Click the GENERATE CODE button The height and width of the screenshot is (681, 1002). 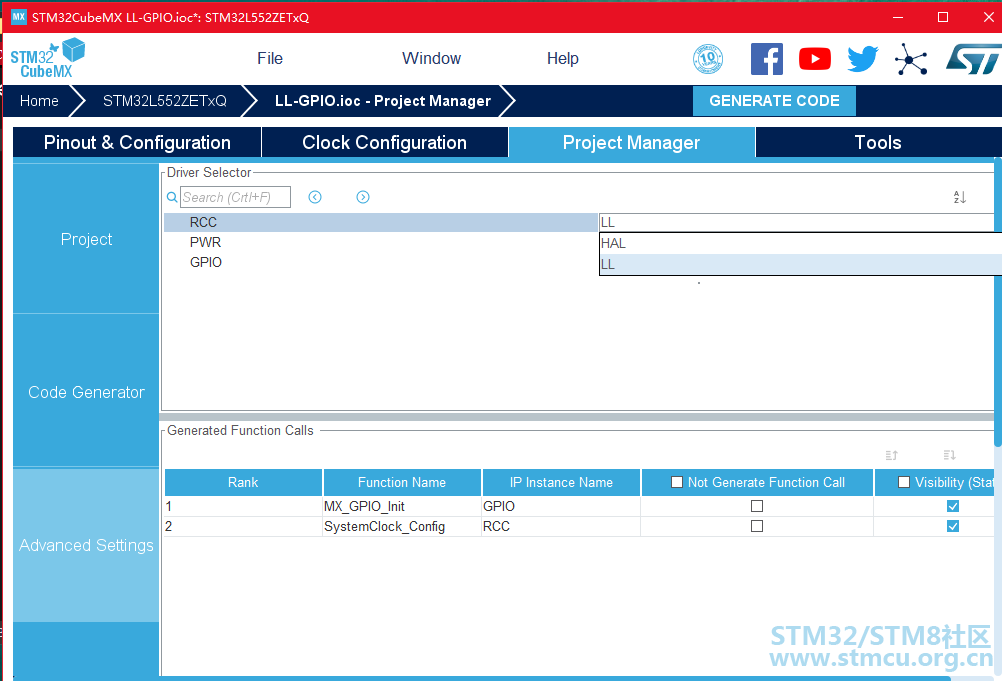pyautogui.click(x=774, y=101)
